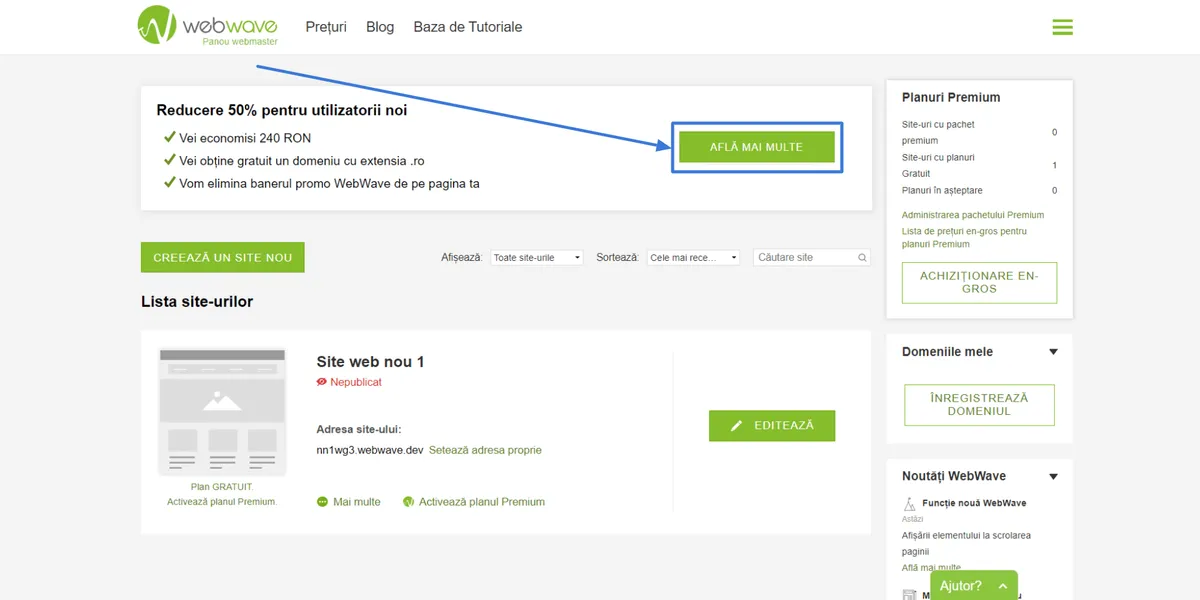
Task: Click Site-uri cu pachet premium row
Action: 979,133
